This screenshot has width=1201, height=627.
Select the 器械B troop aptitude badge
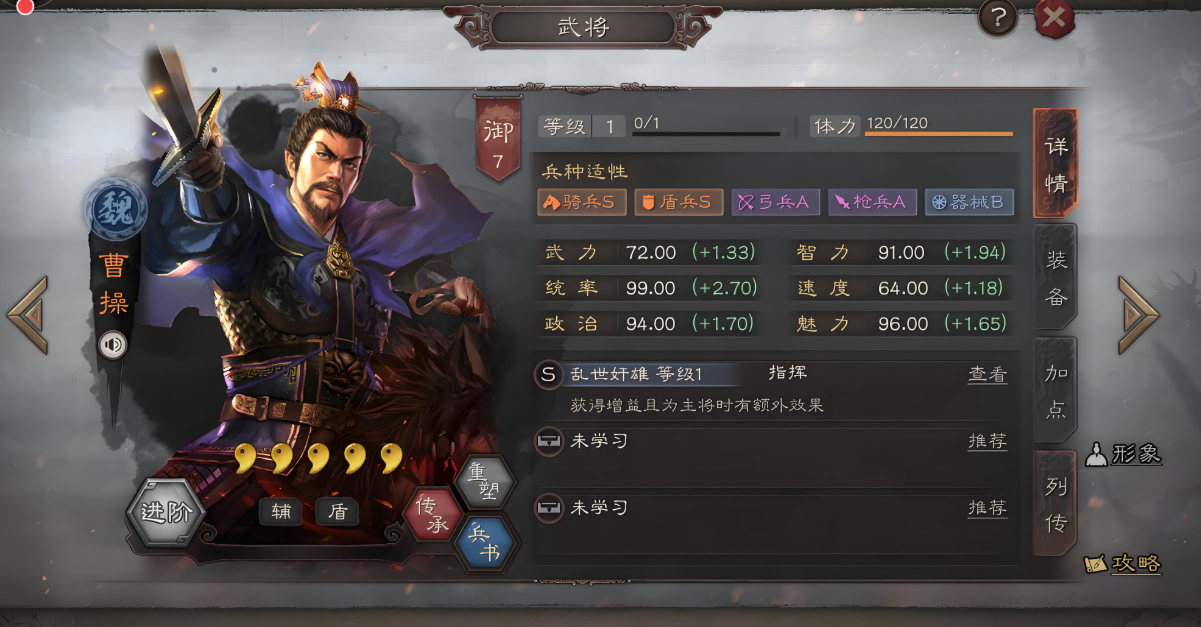pyautogui.click(x=969, y=202)
